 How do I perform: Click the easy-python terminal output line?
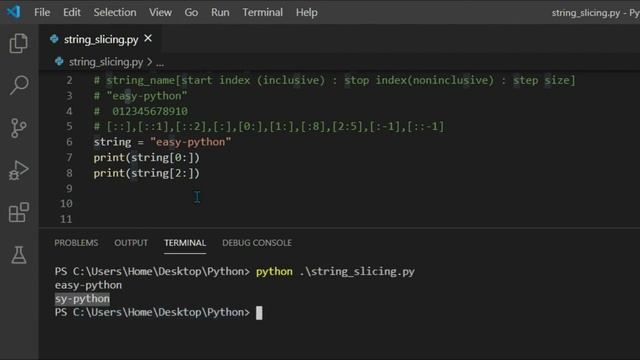[x=89, y=285]
